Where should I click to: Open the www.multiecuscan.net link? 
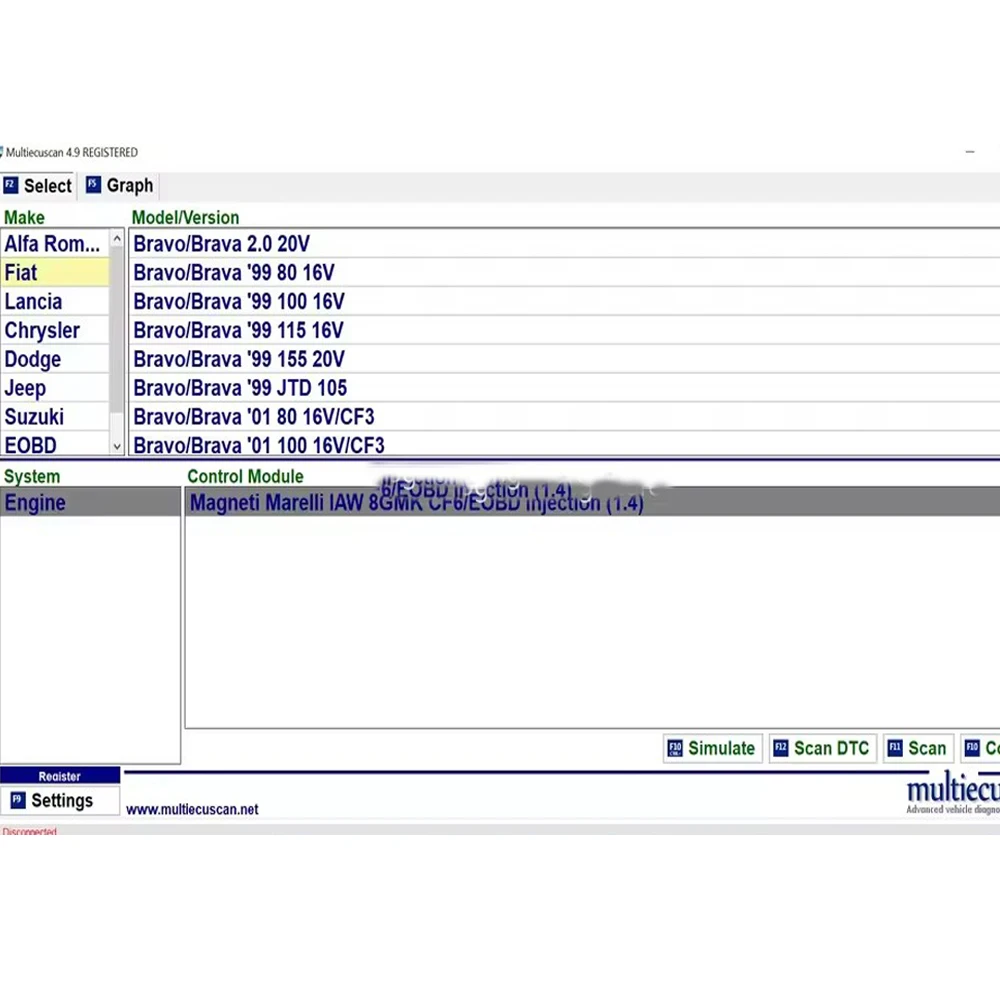[192, 809]
